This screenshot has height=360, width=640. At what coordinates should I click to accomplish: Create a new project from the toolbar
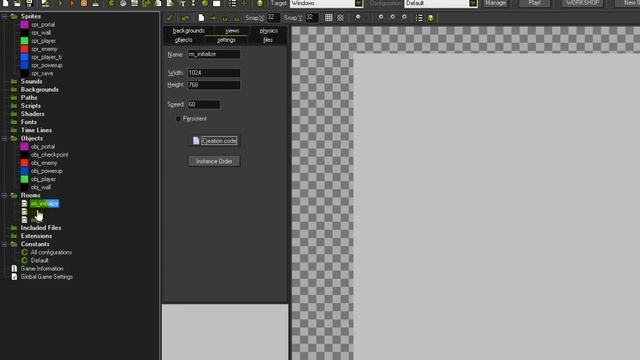click(x=6, y=4)
